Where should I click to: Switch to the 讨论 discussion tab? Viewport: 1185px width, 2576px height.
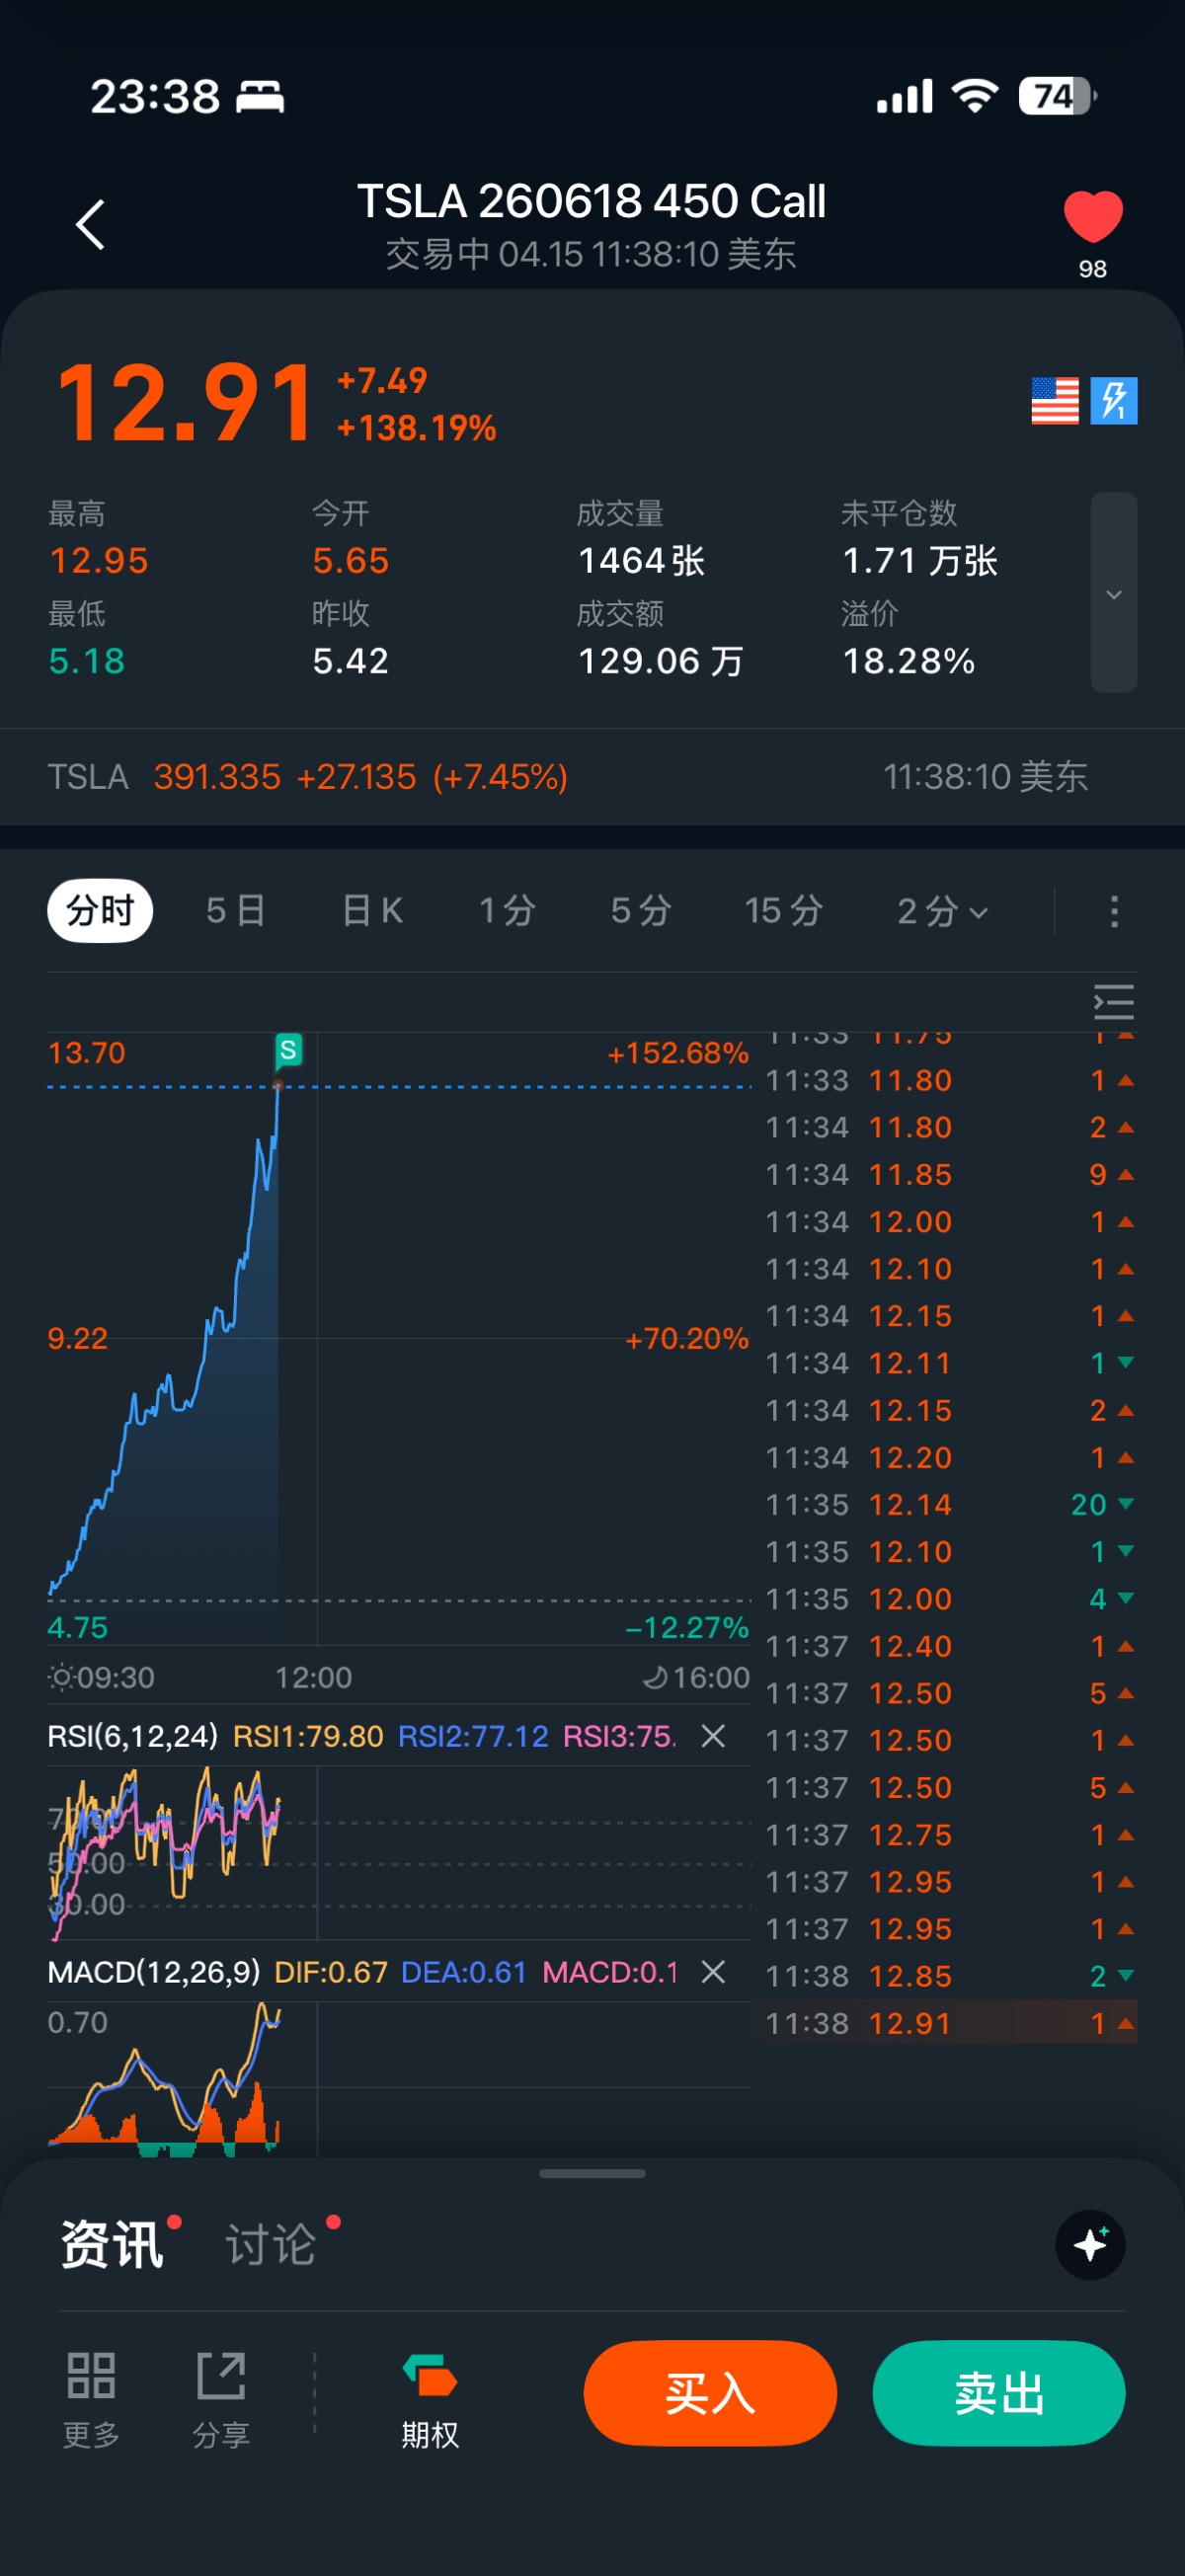click(x=271, y=2244)
